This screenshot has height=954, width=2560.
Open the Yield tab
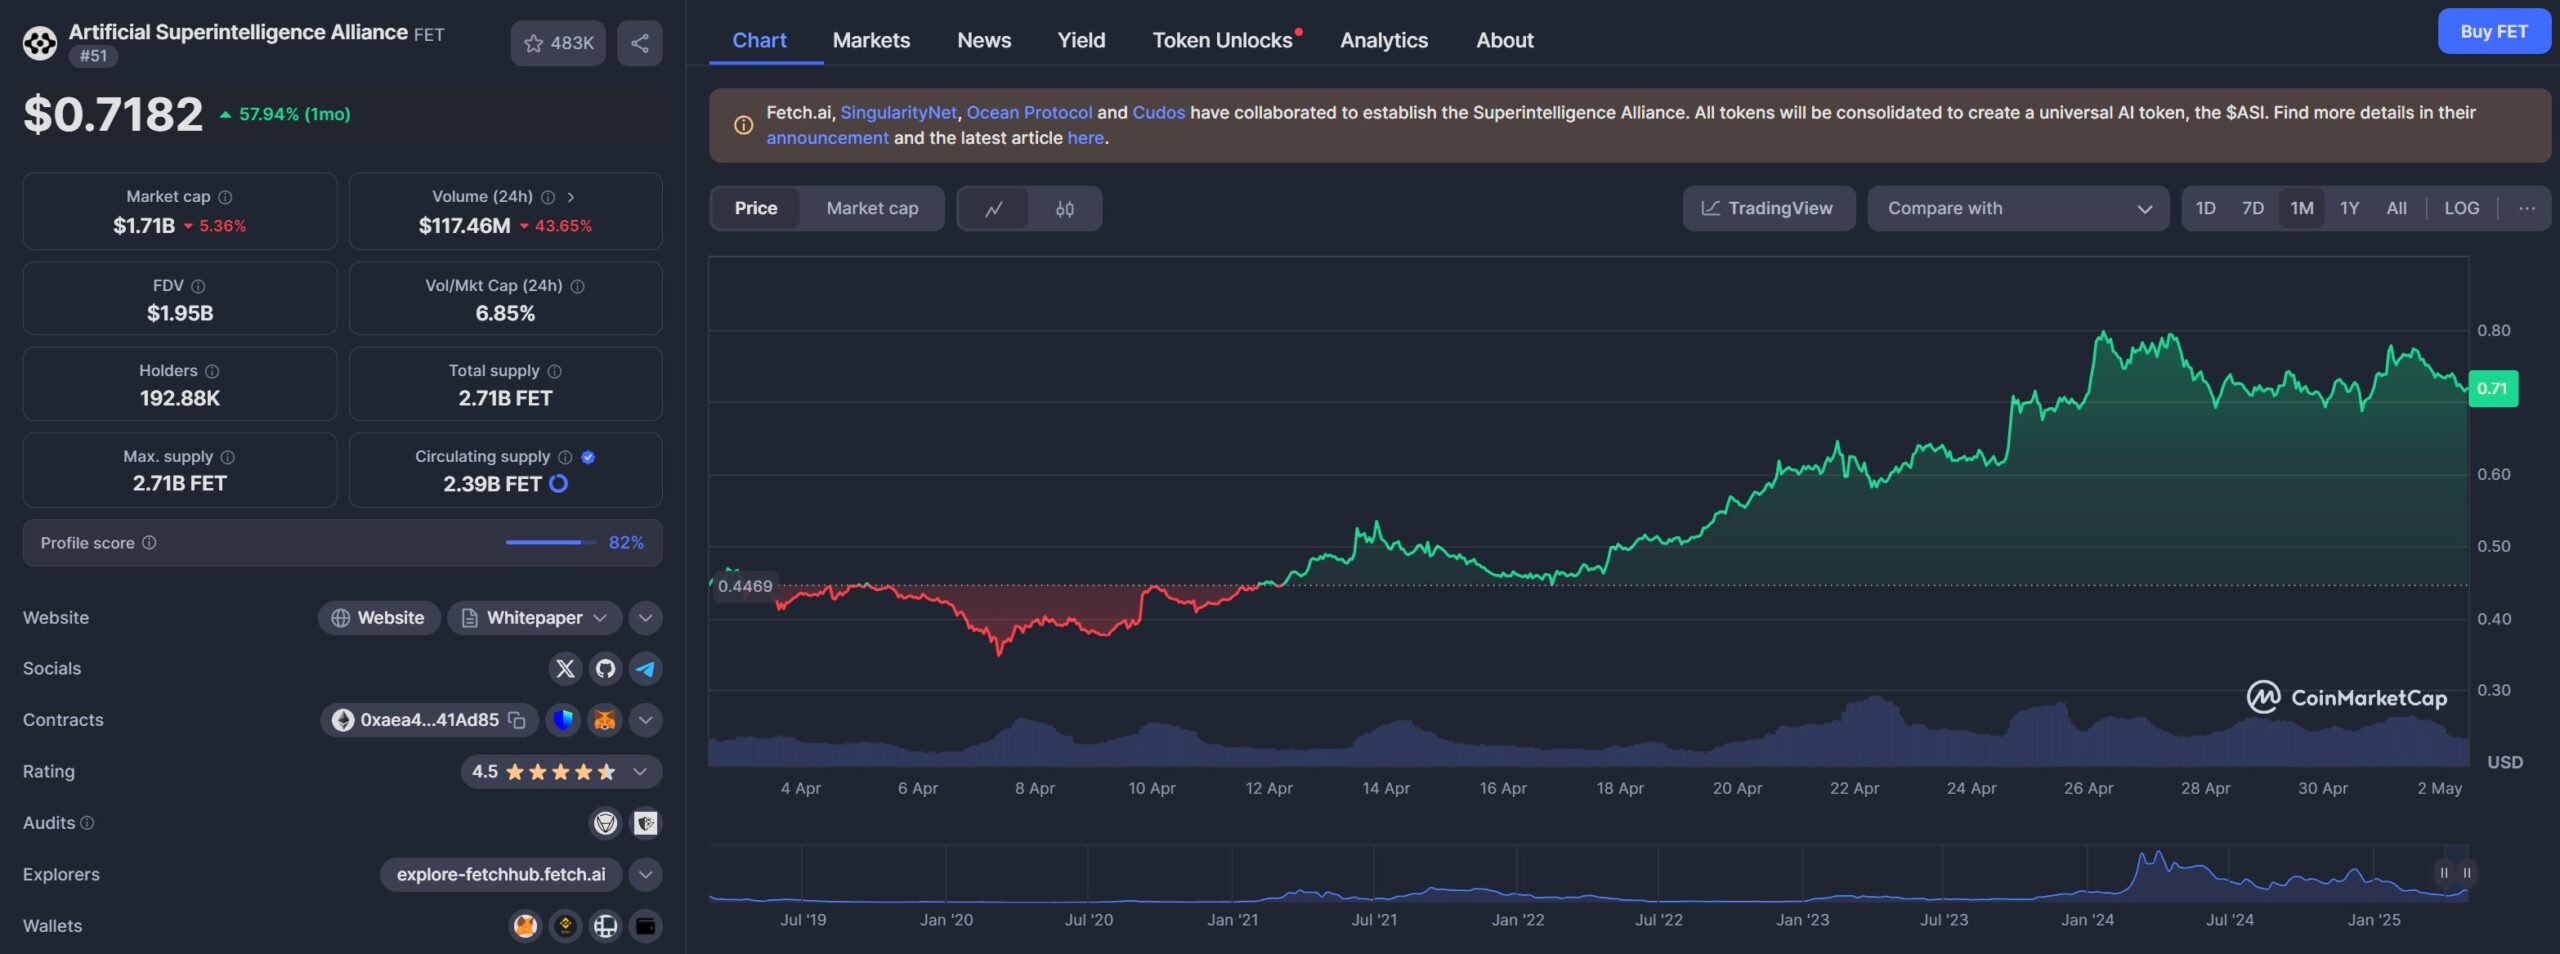[x=1081, y=40]
